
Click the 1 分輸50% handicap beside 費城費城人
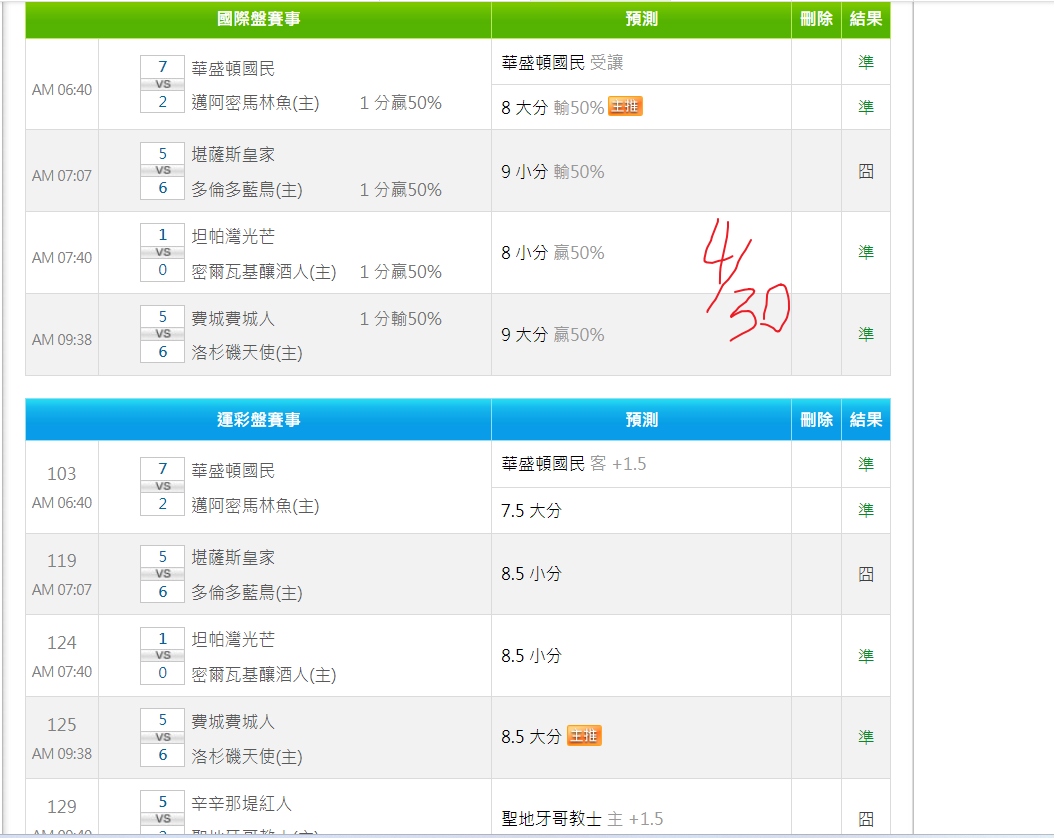point(401,319)
